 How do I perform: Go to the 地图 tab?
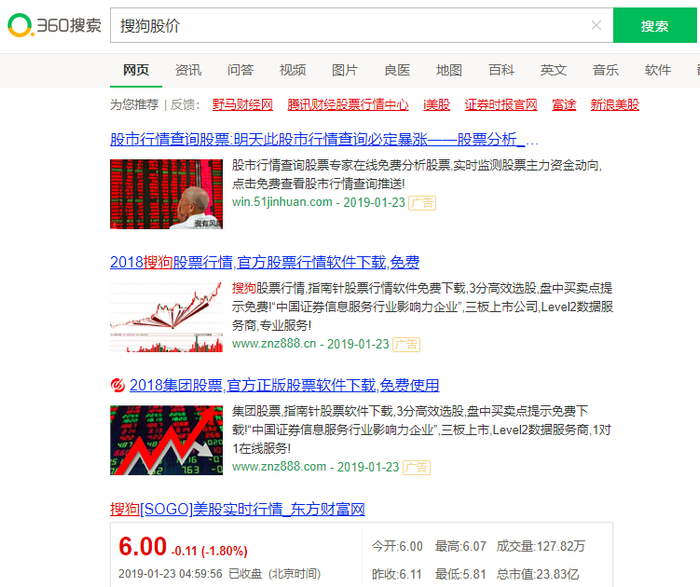[449, 70]
